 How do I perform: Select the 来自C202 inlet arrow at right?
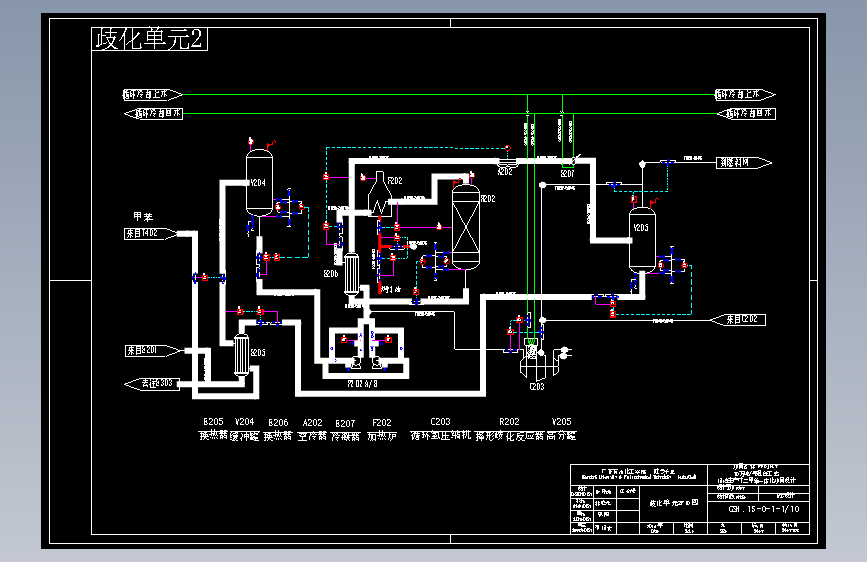coord(738,319)
